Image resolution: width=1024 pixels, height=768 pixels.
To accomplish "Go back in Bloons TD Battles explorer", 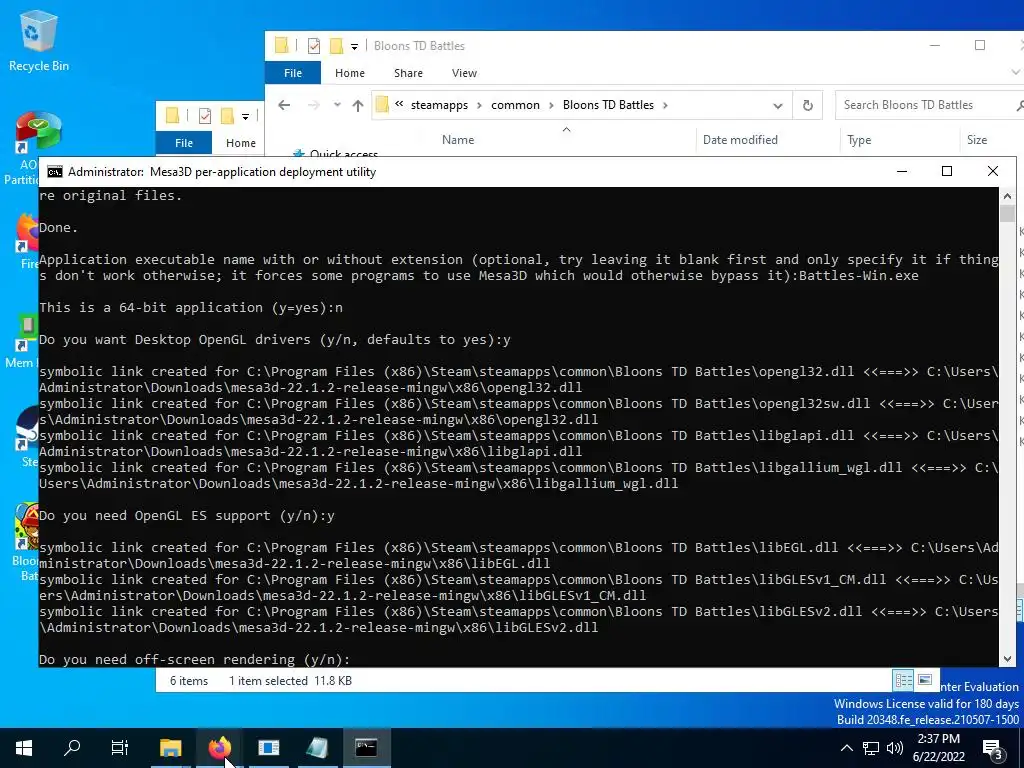I will click(284, 105).
